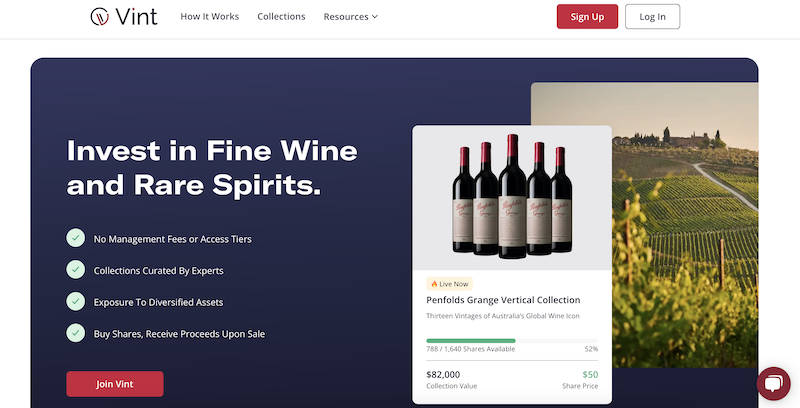Screen dimensions: 800x408
Task: Click the Join Vint button
Action: tap(114, 384)
